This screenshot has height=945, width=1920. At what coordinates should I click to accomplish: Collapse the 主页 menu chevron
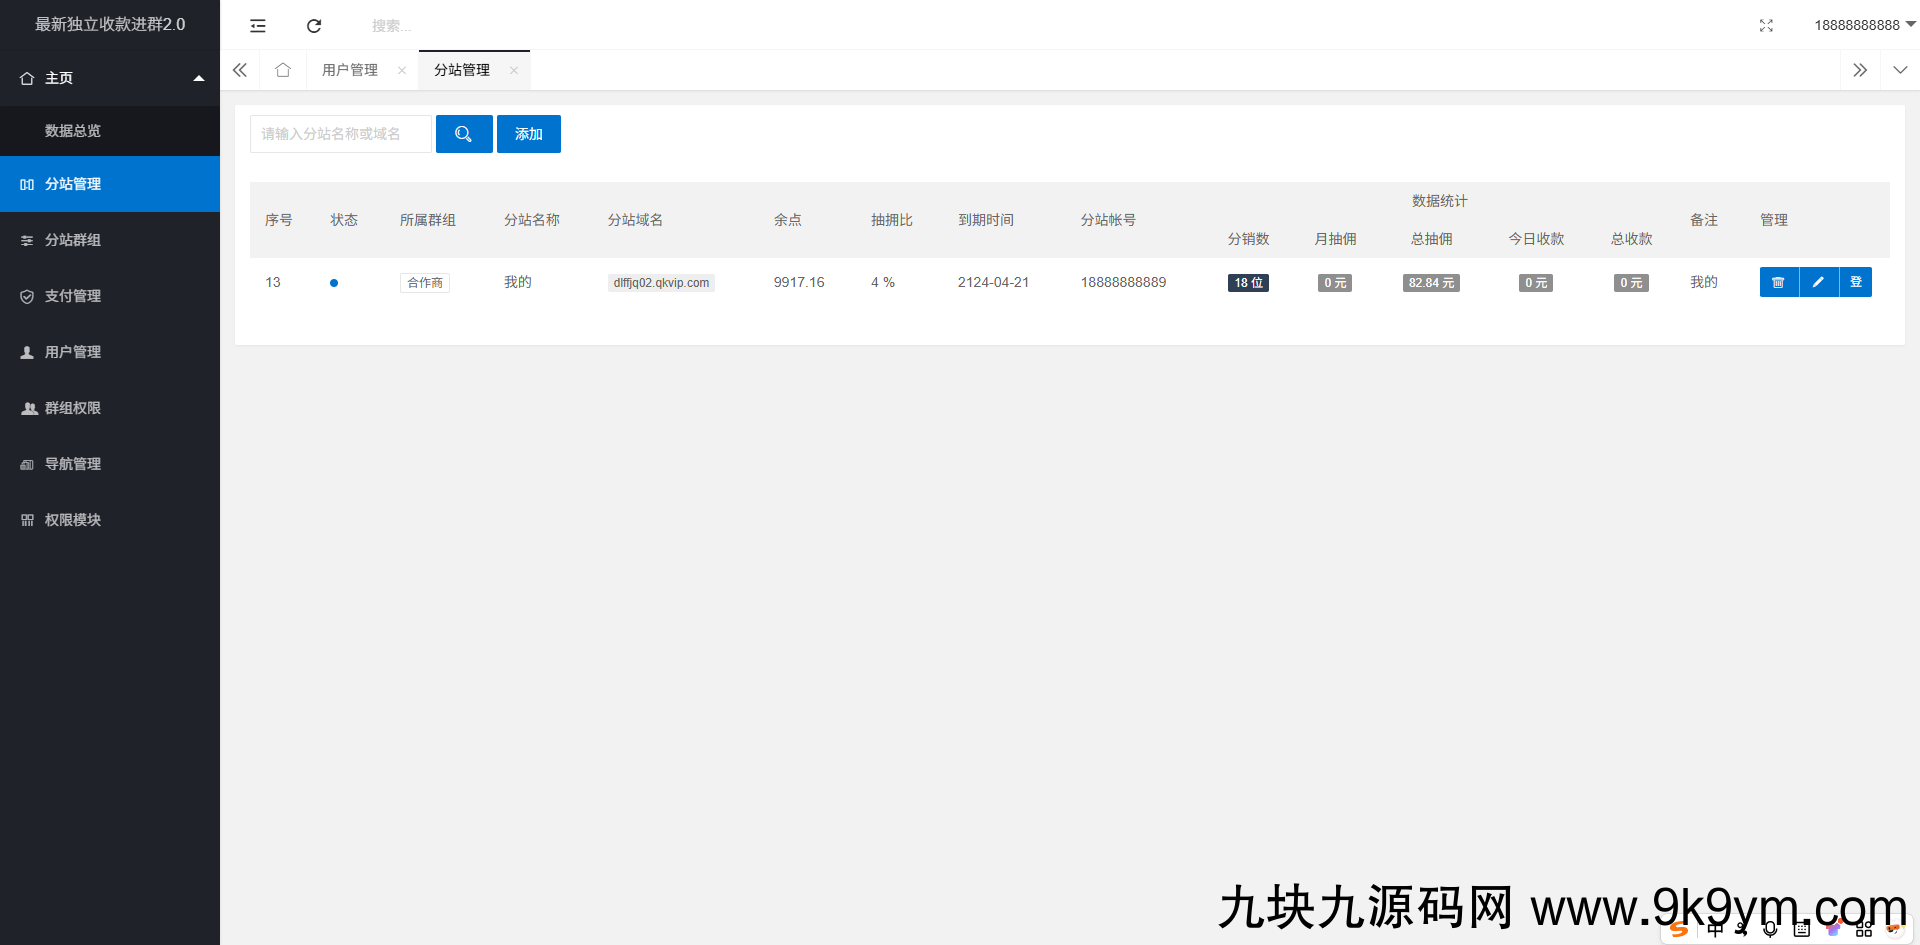pyautogui.click(x=198, y=77)
